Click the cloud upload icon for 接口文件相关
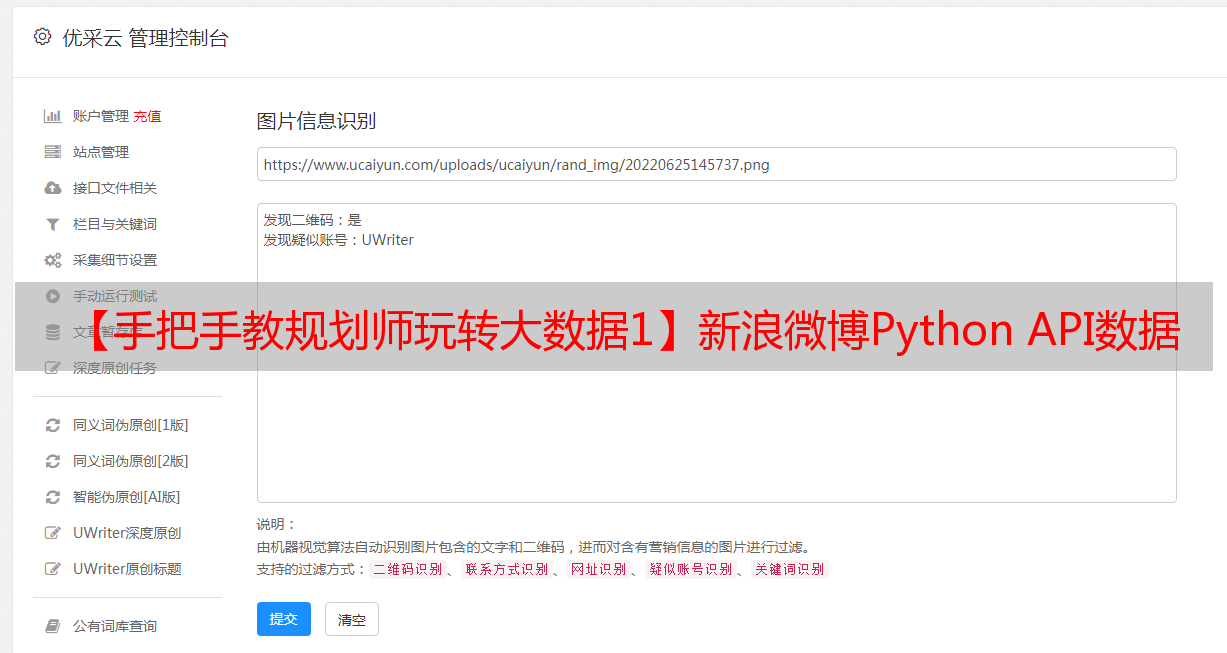Image resolution: width=1227 pixels, height=653 pixels. tap(53, 188)
